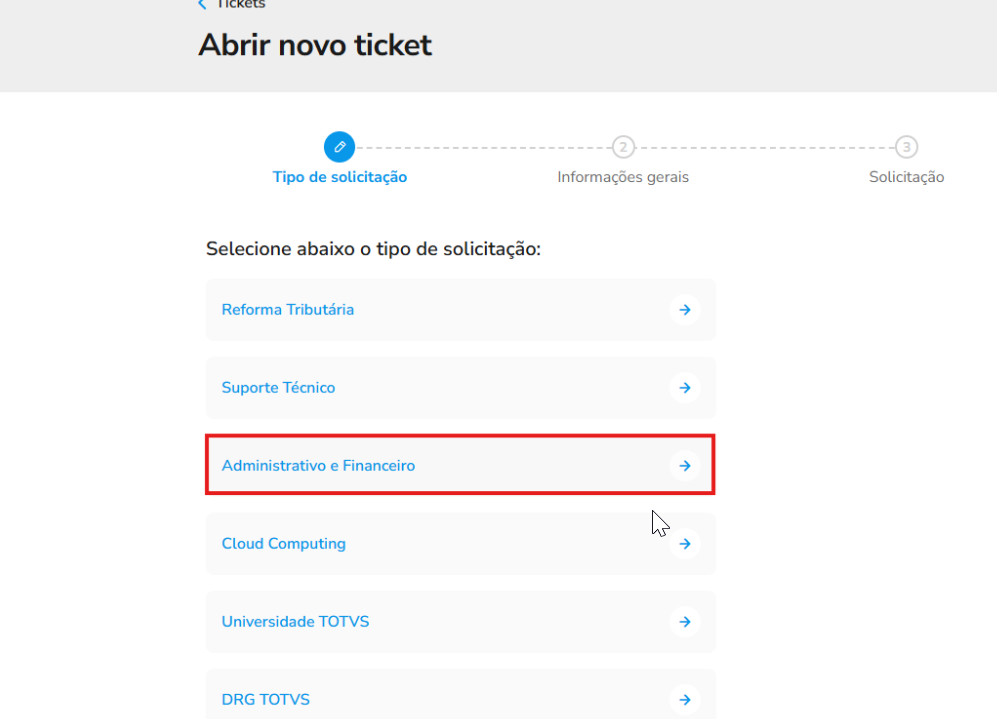Click the arrow icon for Suporte Técnico
The height and width of the screenshot is (719, 997).
coord(685,388)
